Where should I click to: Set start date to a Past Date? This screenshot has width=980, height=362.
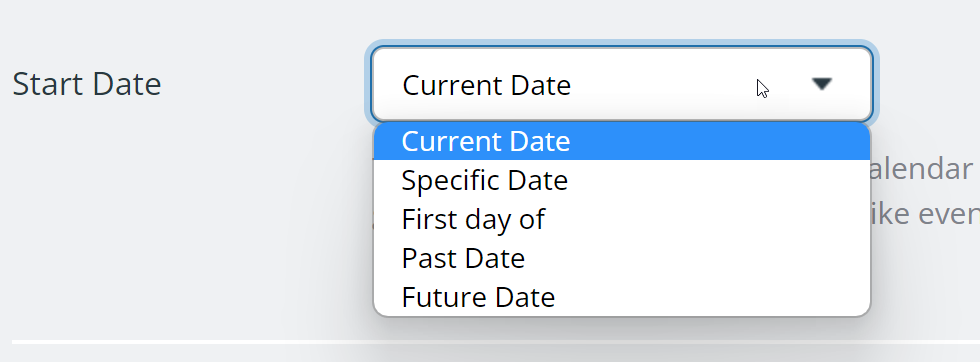coord(622,258)
